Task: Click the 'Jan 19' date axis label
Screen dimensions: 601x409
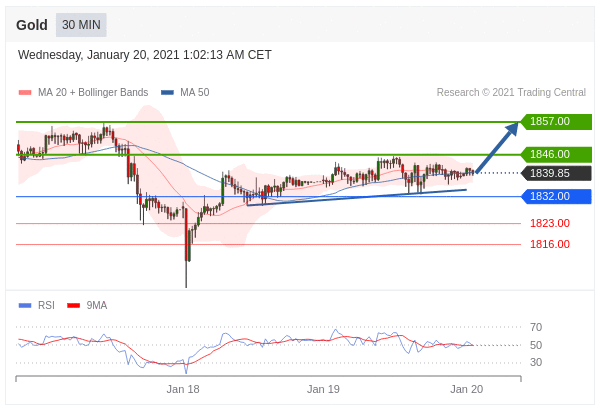Action: click(323, 389)
